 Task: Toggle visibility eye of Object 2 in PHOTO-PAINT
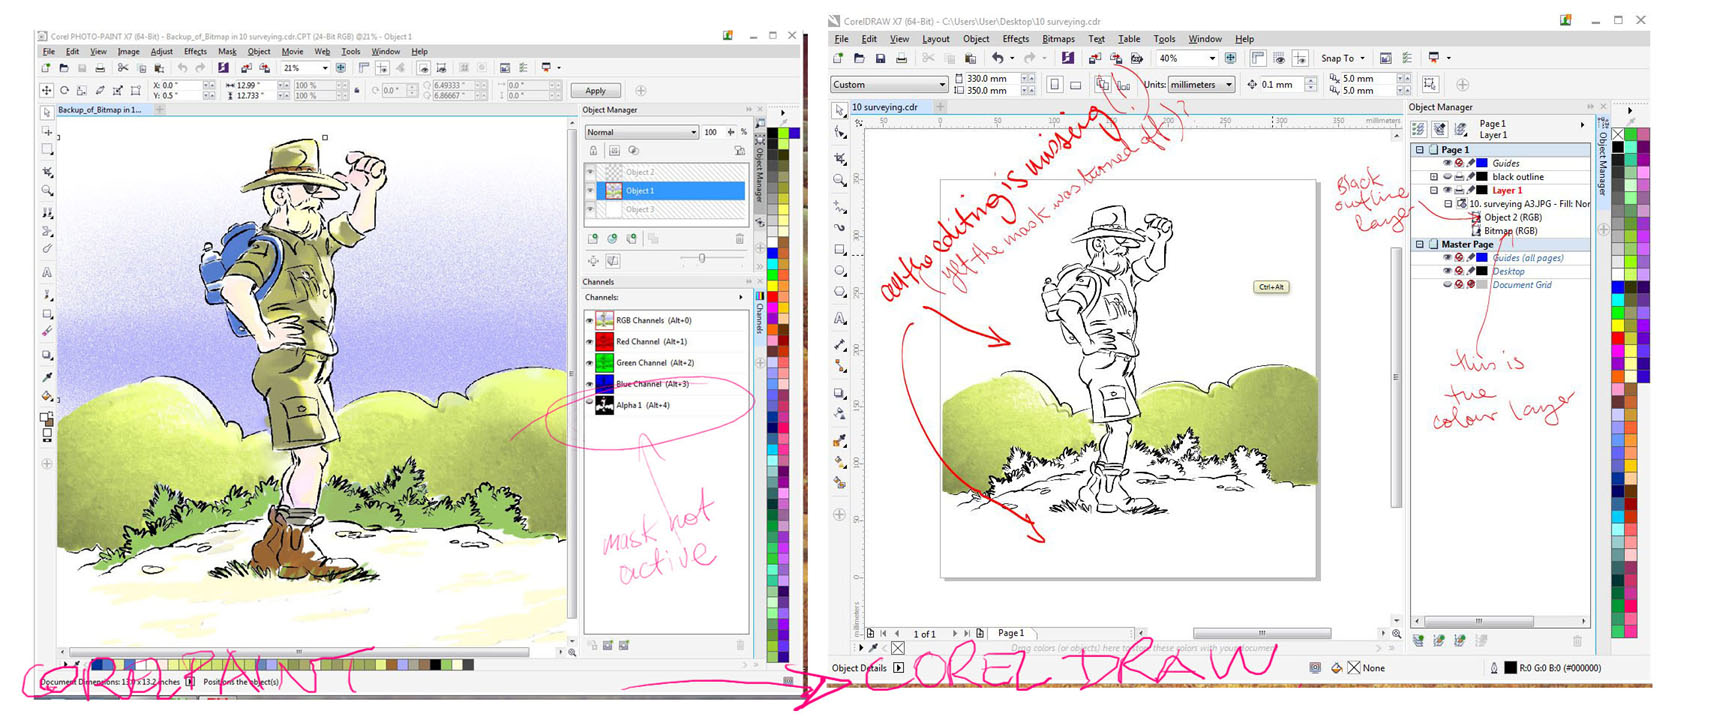click(x=590, y=172)
